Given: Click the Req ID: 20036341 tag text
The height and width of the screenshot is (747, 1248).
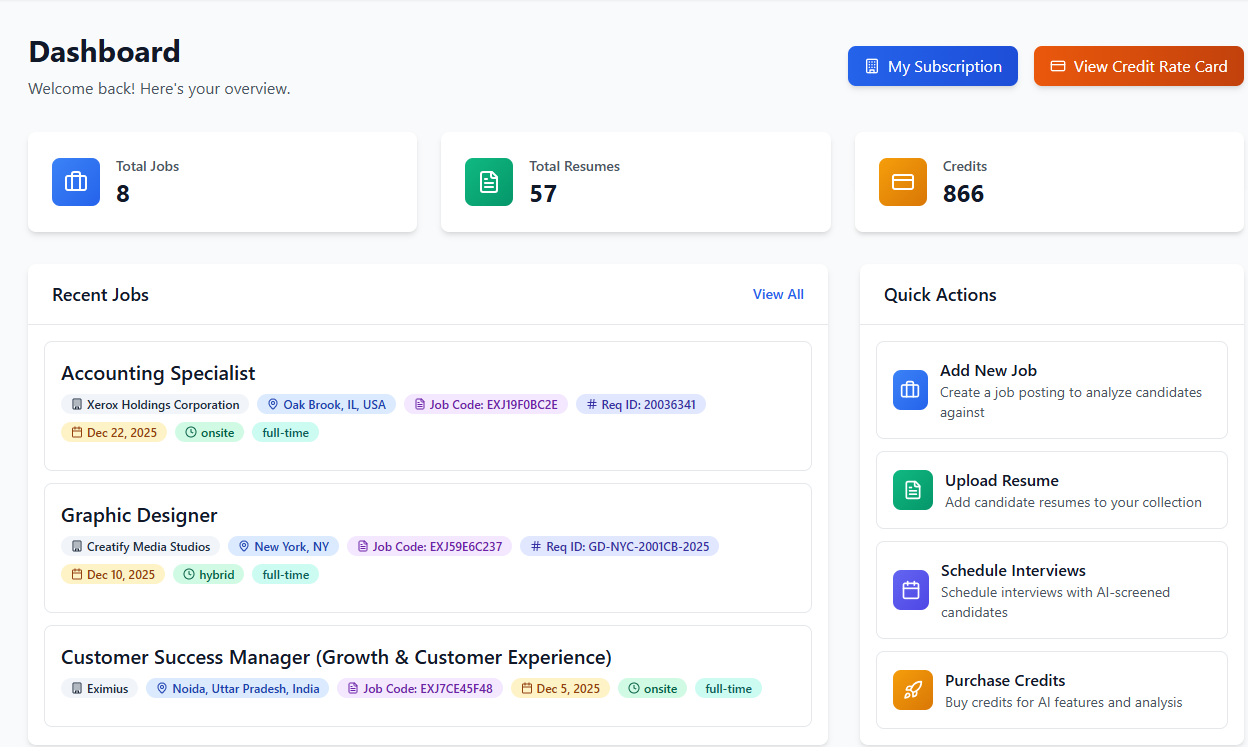Looking at the screenshot, I should pyautogui.click(x=648, y=405).
